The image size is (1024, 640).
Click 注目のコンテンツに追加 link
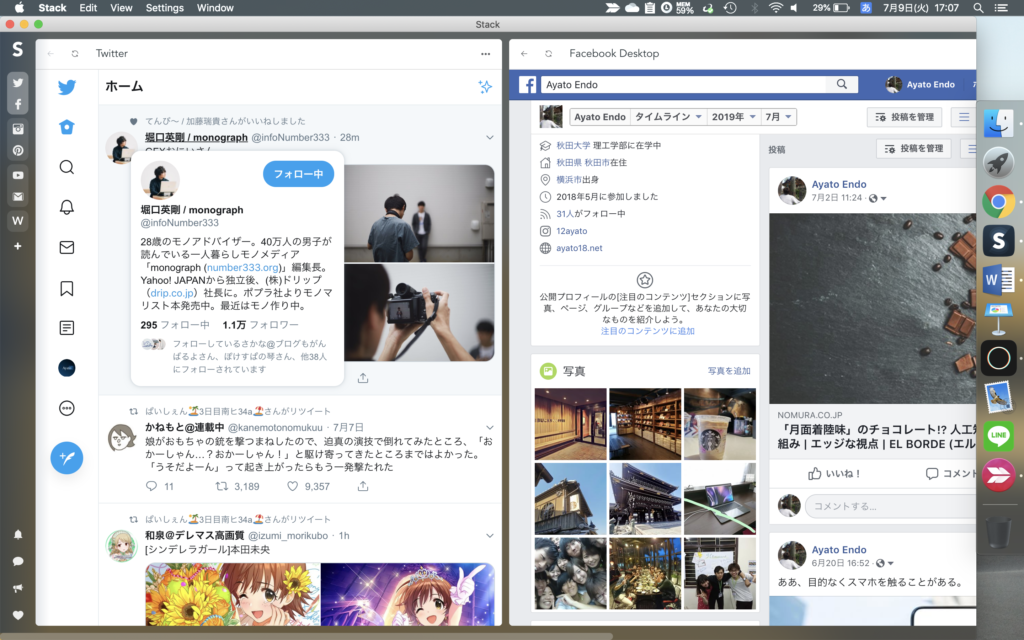647,331
